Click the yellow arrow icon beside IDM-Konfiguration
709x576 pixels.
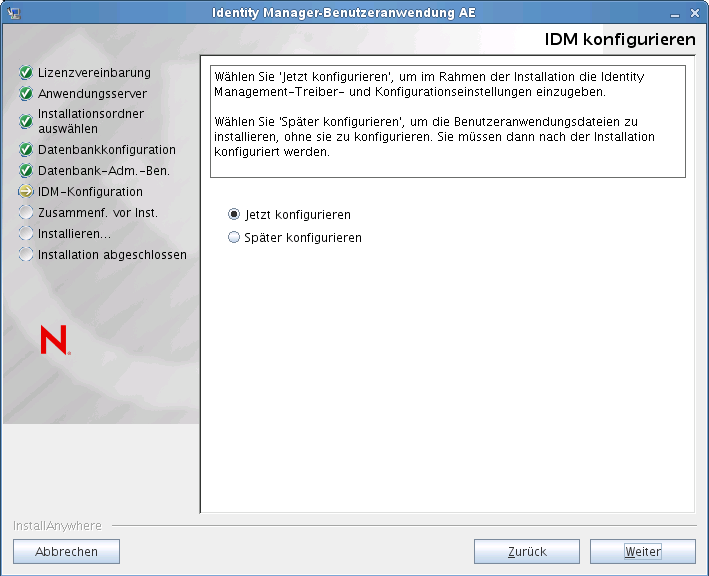[26, 192]
